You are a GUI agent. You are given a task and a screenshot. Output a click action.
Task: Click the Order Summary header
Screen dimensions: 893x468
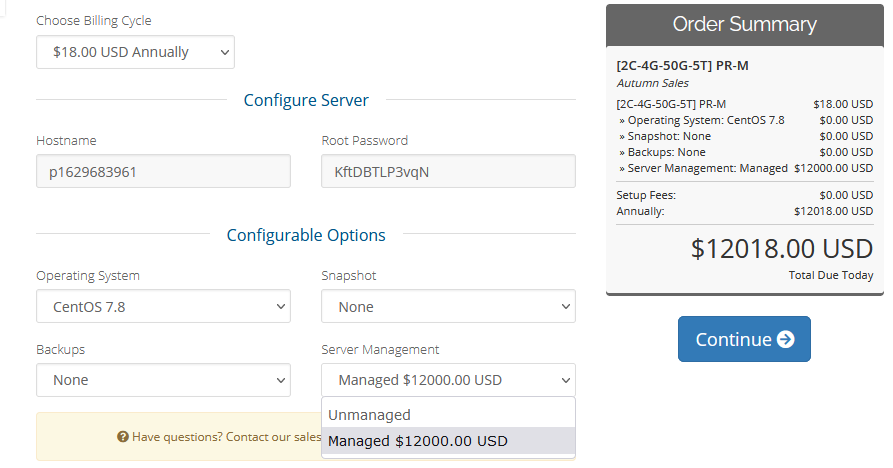click(744, 25)
